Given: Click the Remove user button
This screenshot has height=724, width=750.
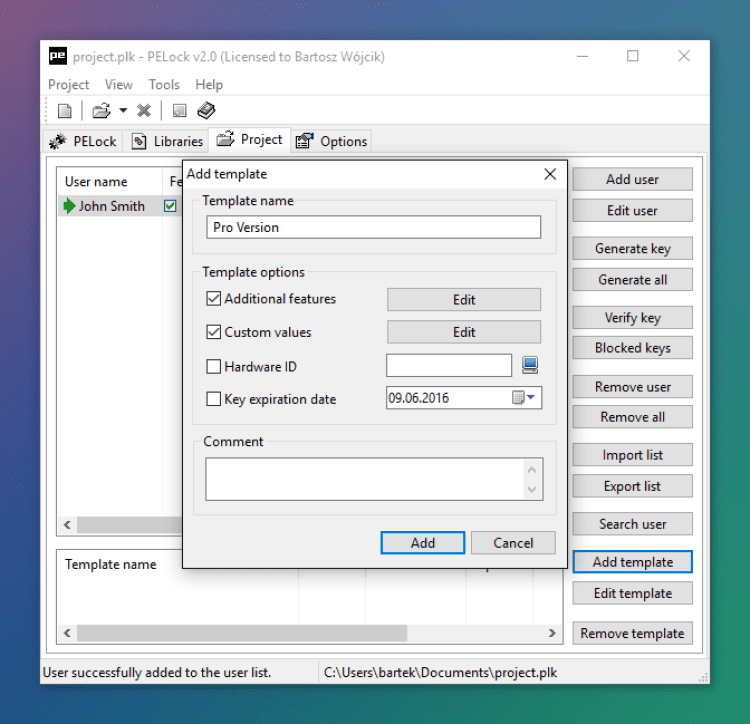Looking at the screenshot, I should (x=632, y=387).
